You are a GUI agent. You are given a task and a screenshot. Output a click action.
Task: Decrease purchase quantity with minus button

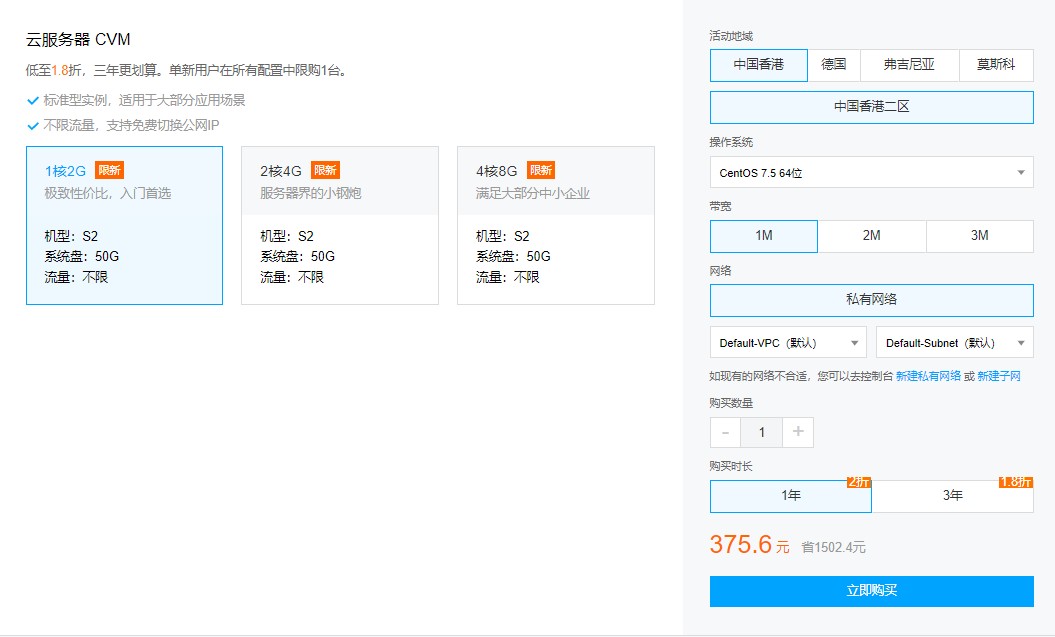725,433
